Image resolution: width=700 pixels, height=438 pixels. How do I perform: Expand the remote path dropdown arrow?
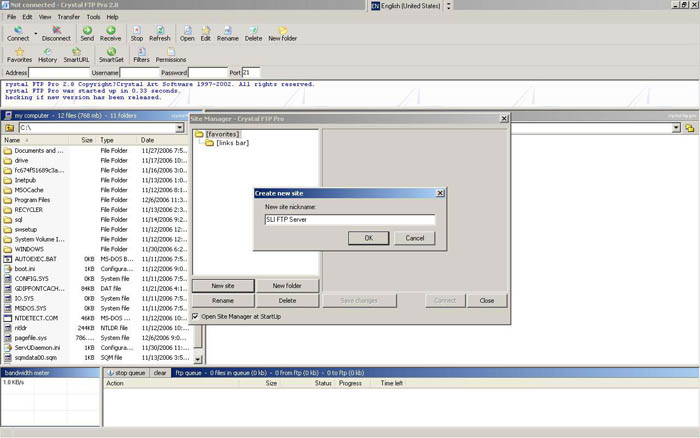point(676,128)
